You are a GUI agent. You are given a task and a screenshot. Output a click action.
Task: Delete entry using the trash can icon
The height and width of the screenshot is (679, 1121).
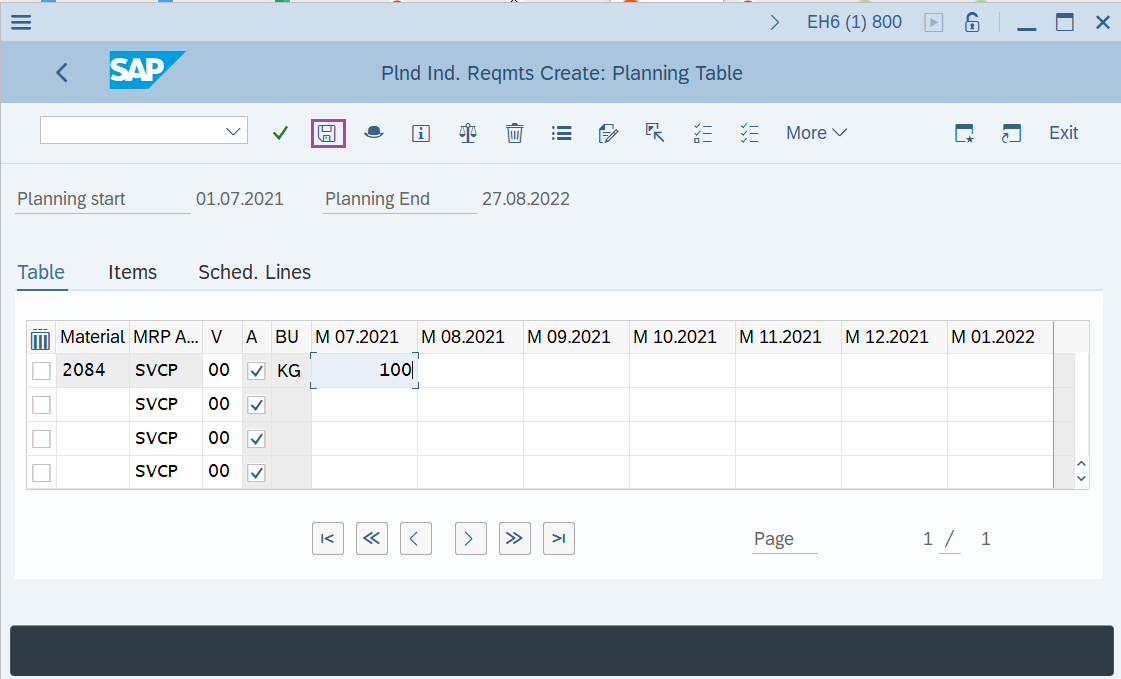click(514, 132)
